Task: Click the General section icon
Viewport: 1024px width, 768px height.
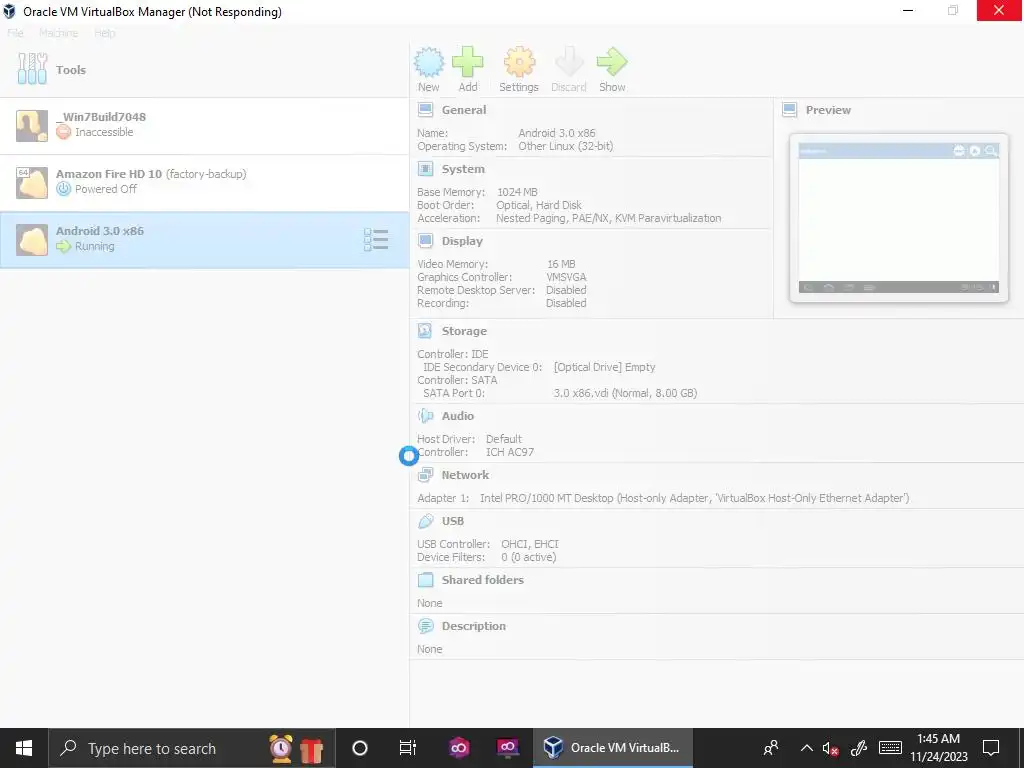Action: click(425, 110)
